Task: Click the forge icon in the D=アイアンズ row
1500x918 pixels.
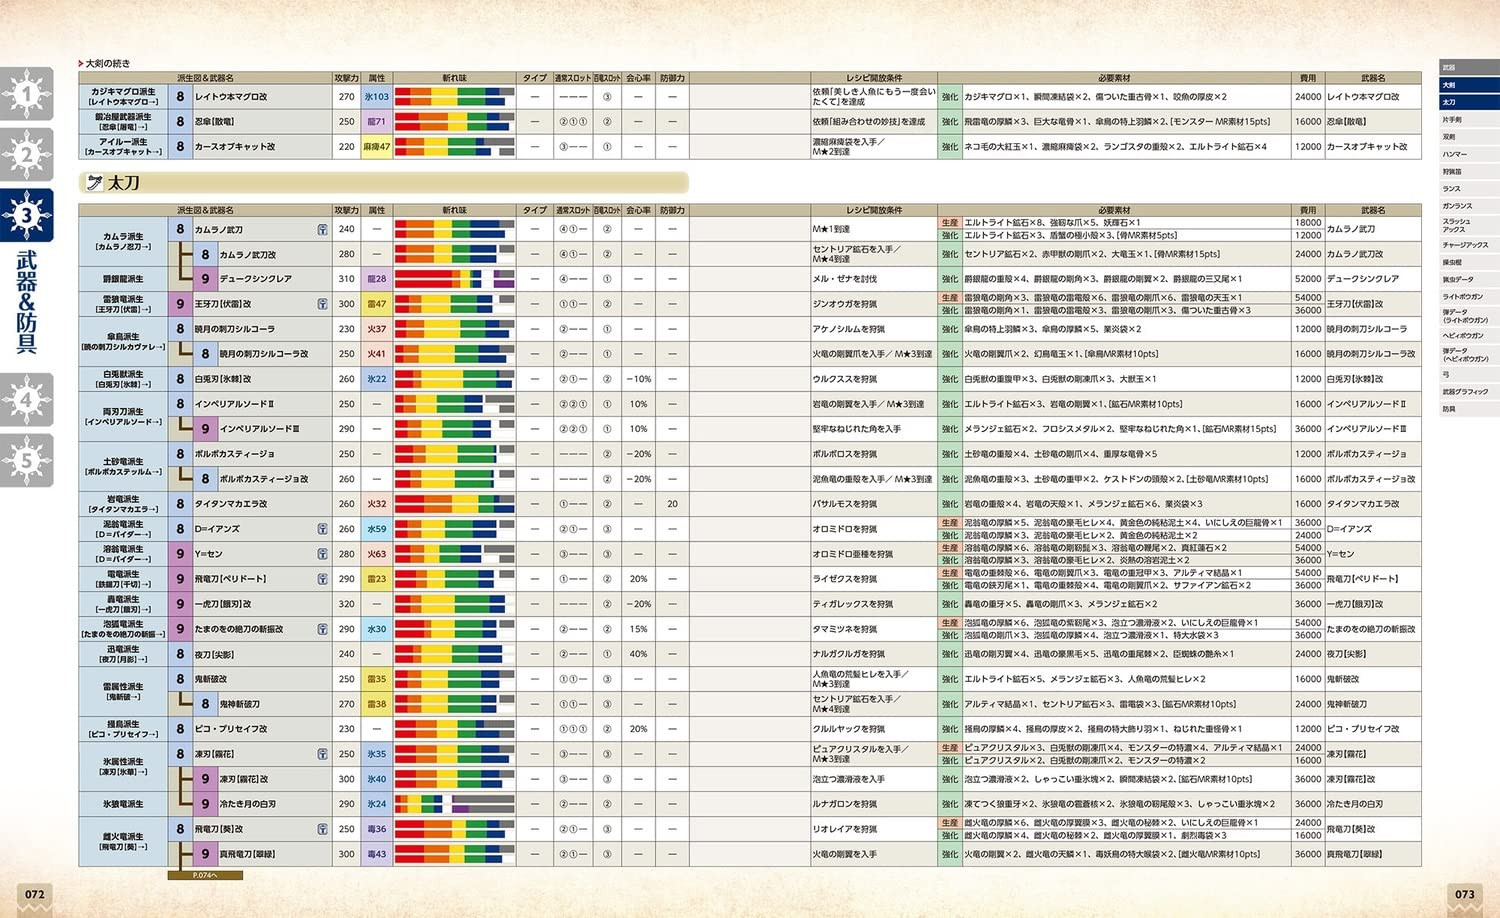Action: (322, 529)
